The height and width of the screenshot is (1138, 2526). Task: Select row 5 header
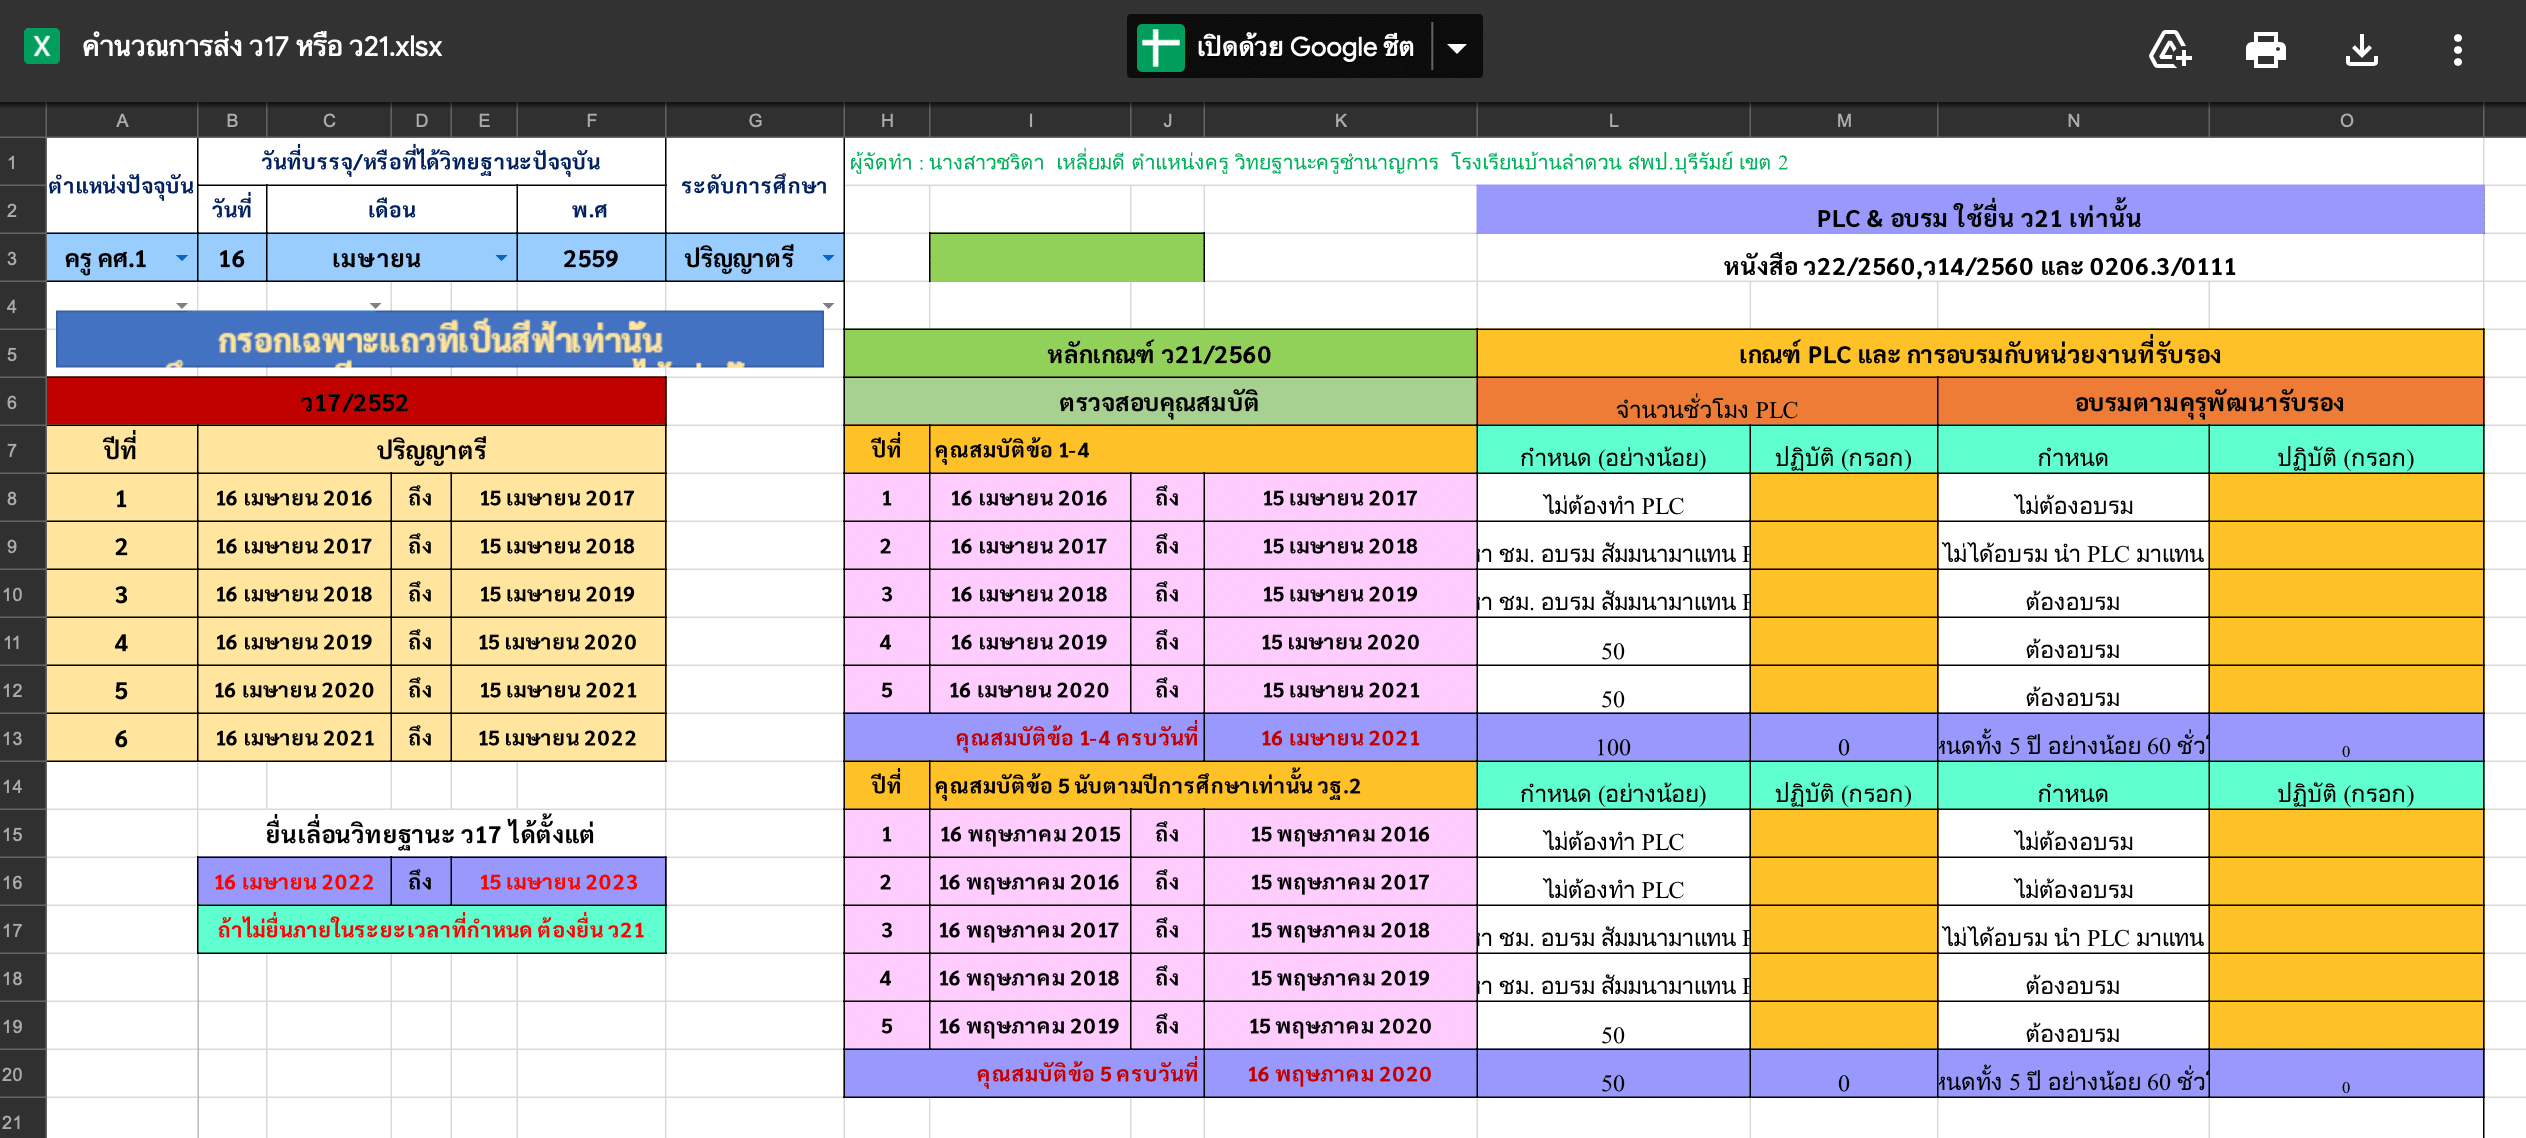tap(22, 354)
